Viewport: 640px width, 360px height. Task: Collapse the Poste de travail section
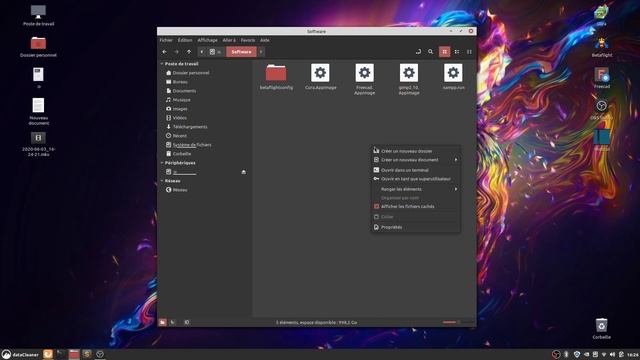coord(162,64)
